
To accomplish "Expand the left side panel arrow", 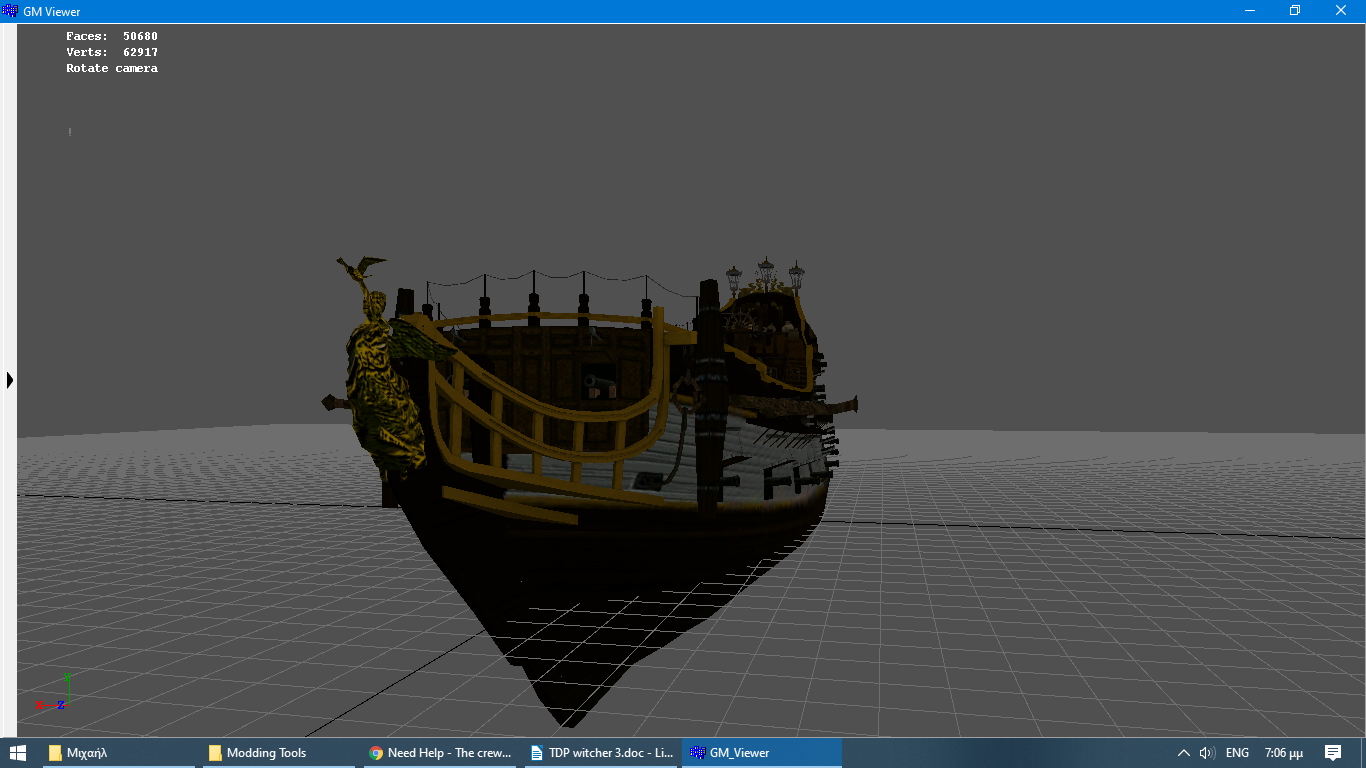I will (x=10, y=380).
